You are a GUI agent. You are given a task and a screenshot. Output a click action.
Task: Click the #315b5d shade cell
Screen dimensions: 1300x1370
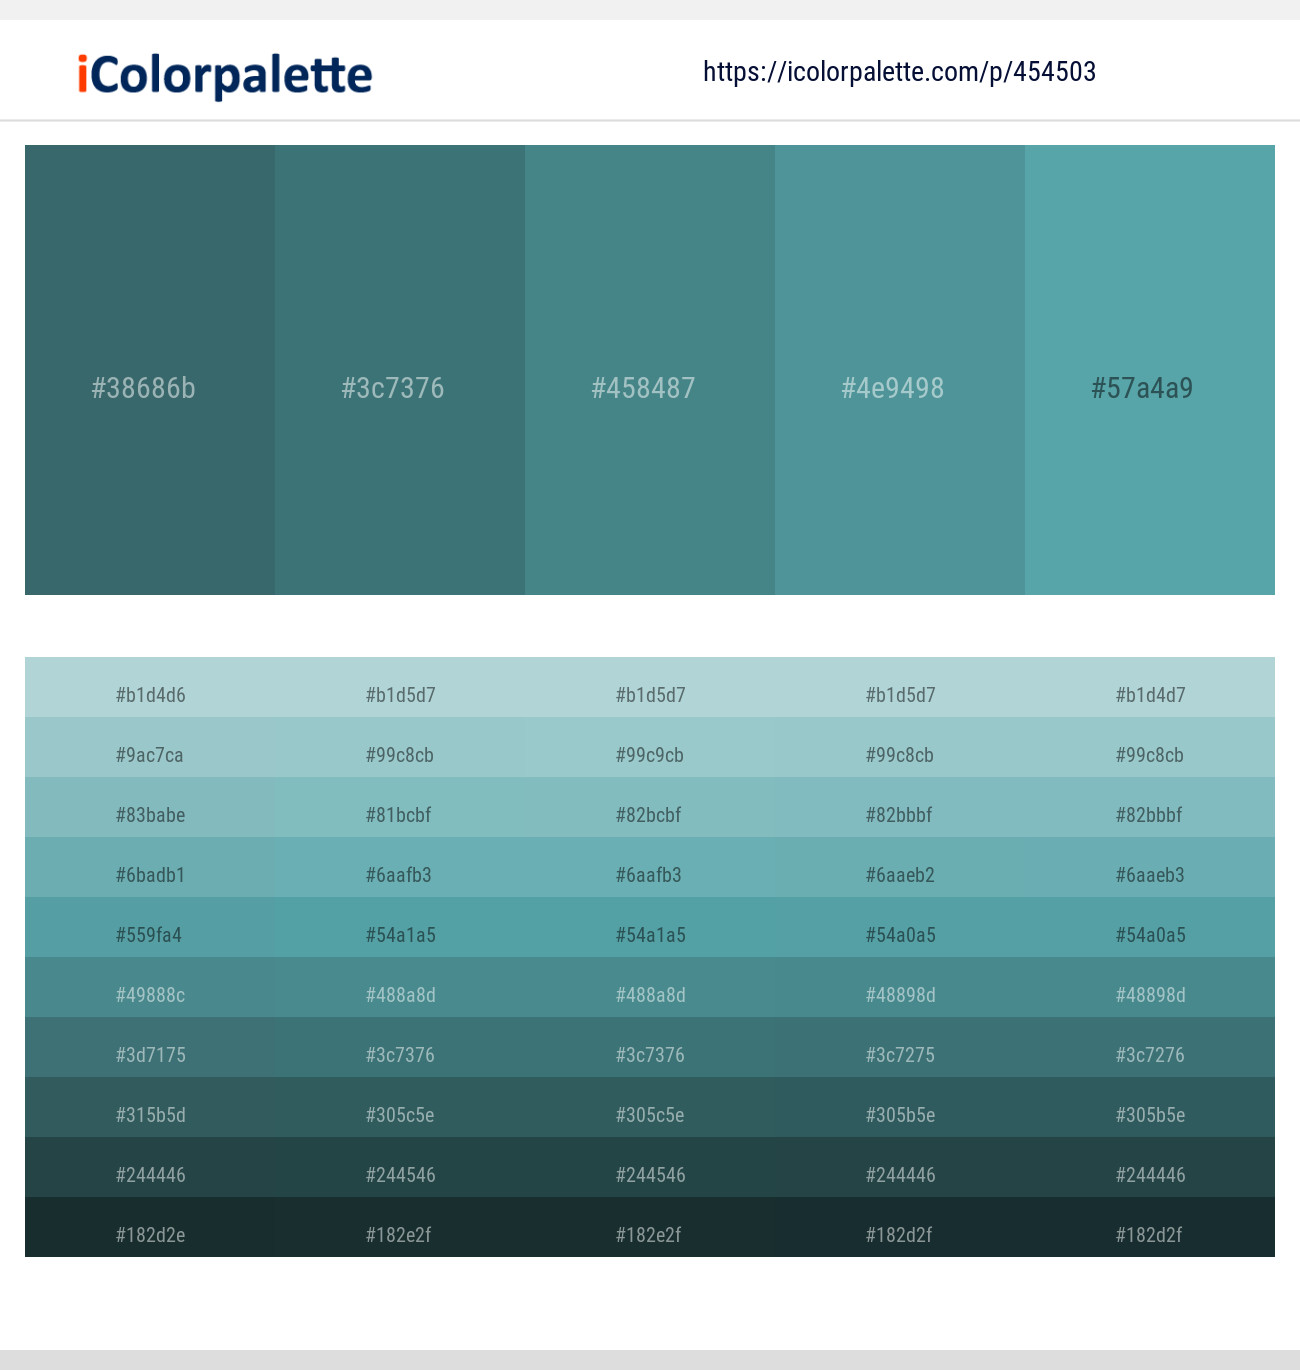click(150, 1107)
